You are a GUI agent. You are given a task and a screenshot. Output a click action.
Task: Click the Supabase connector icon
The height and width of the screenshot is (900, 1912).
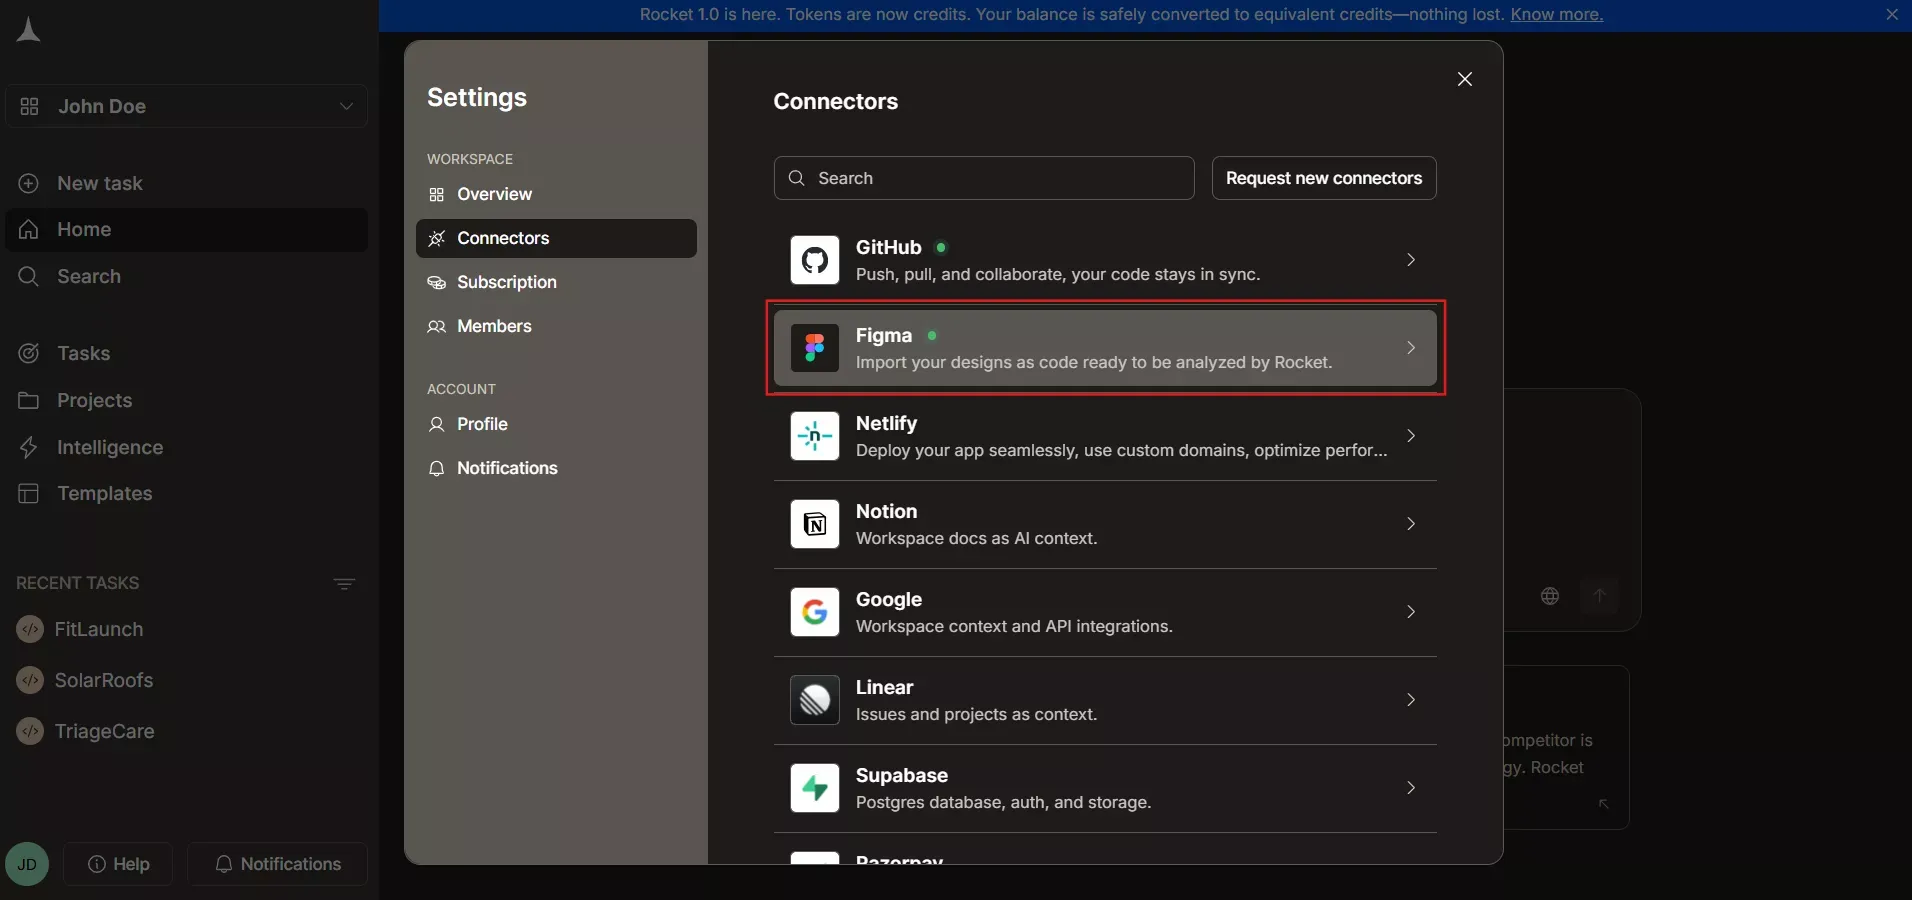pyautogui.click(x=815, y=788)
